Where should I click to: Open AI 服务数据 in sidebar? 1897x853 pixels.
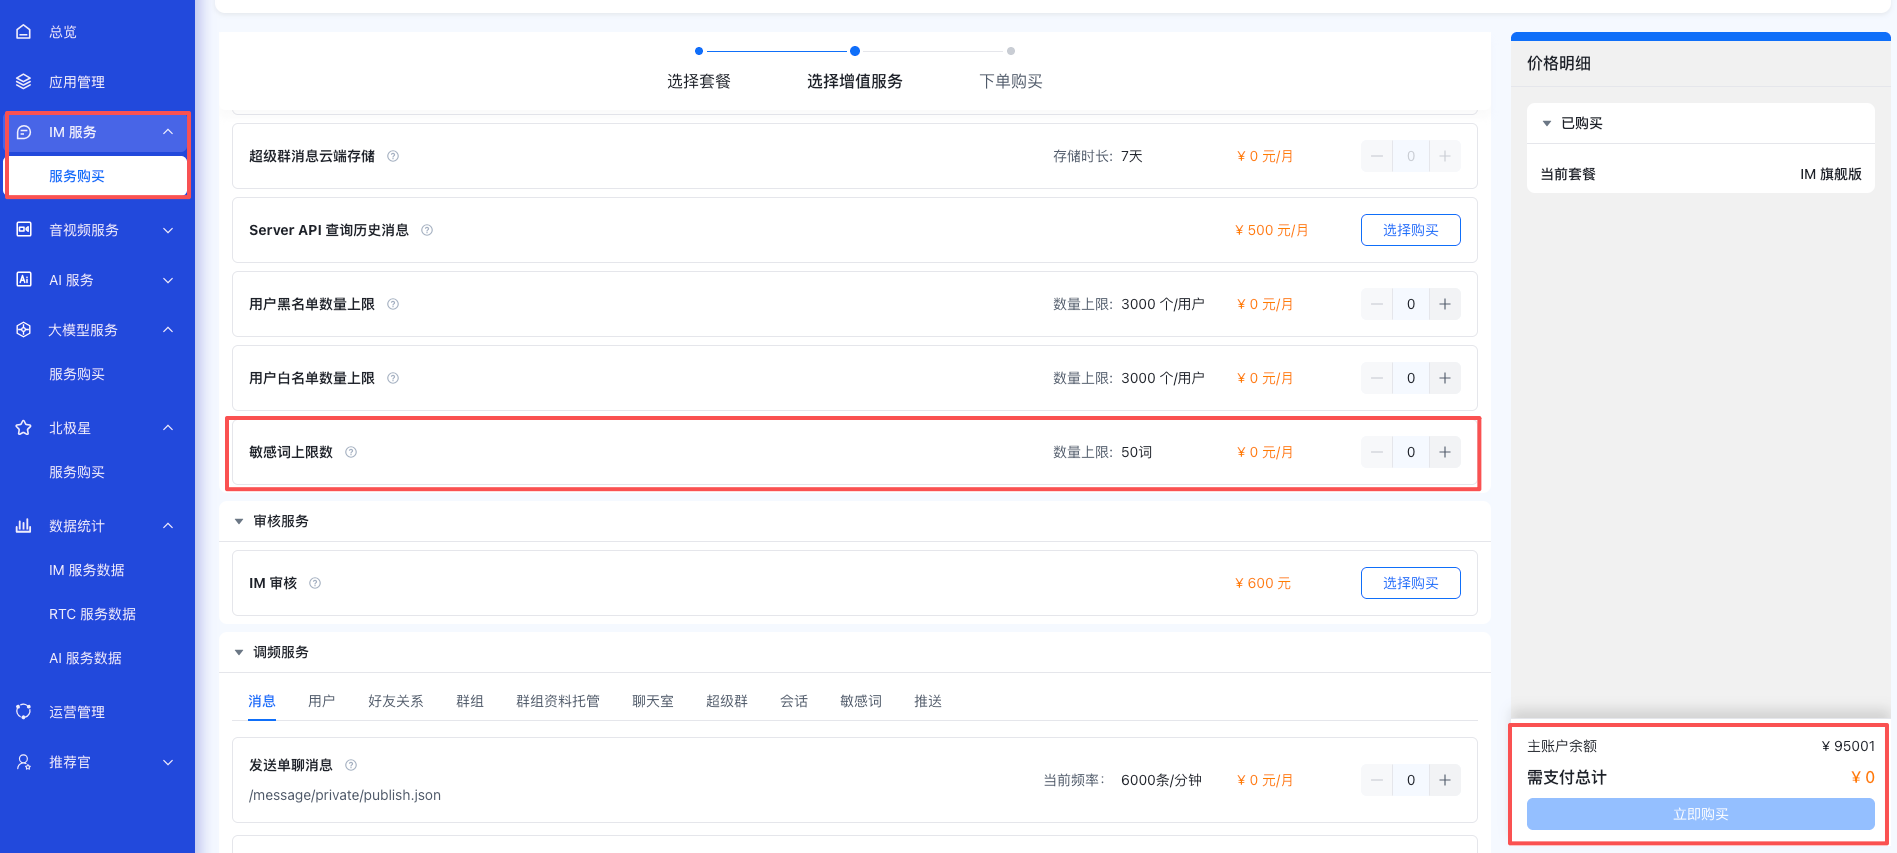tap(85, 658)
